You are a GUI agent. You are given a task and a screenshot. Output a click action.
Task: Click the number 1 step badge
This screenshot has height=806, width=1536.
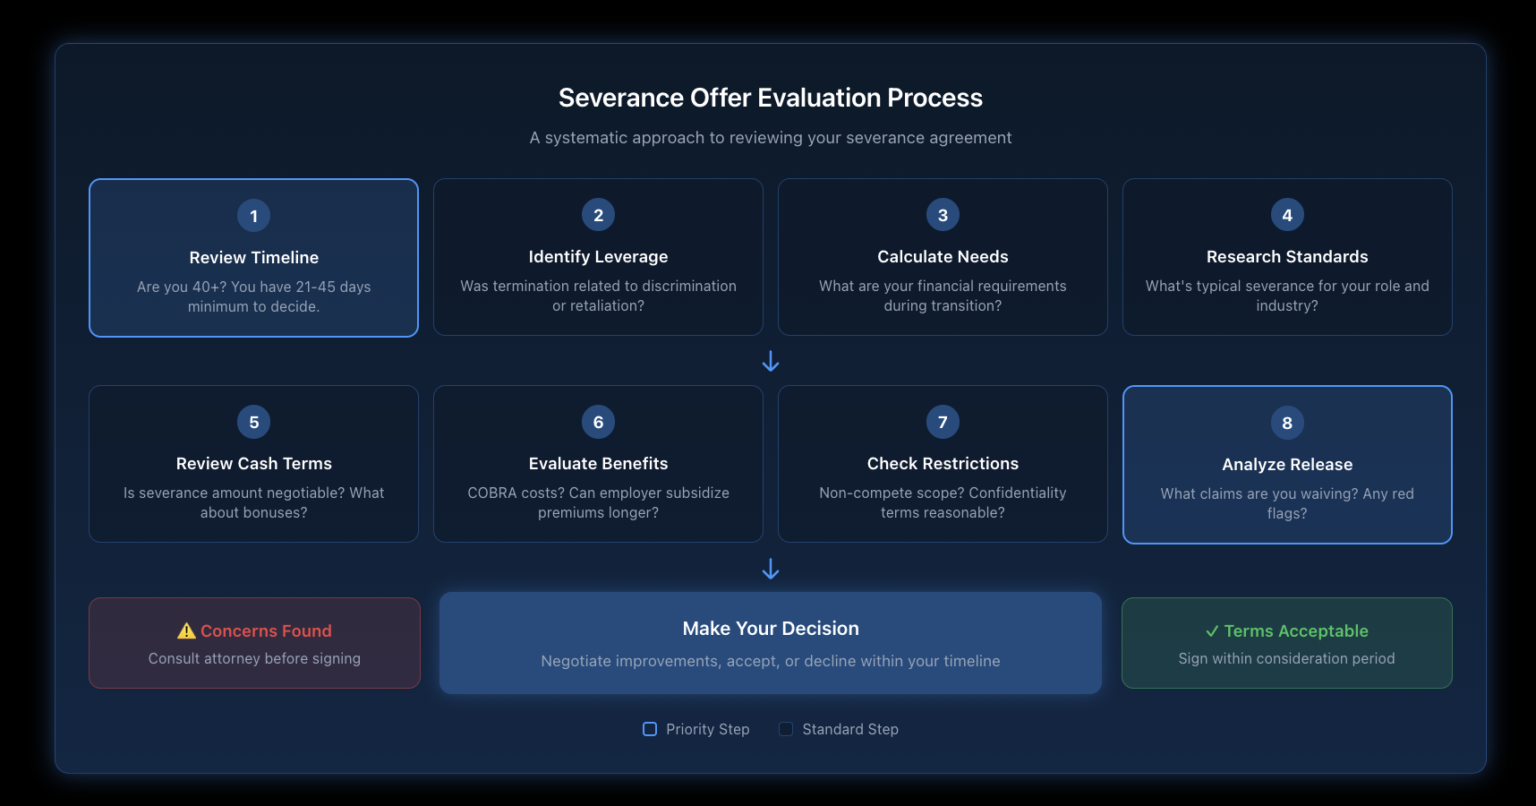pos(254,216)
